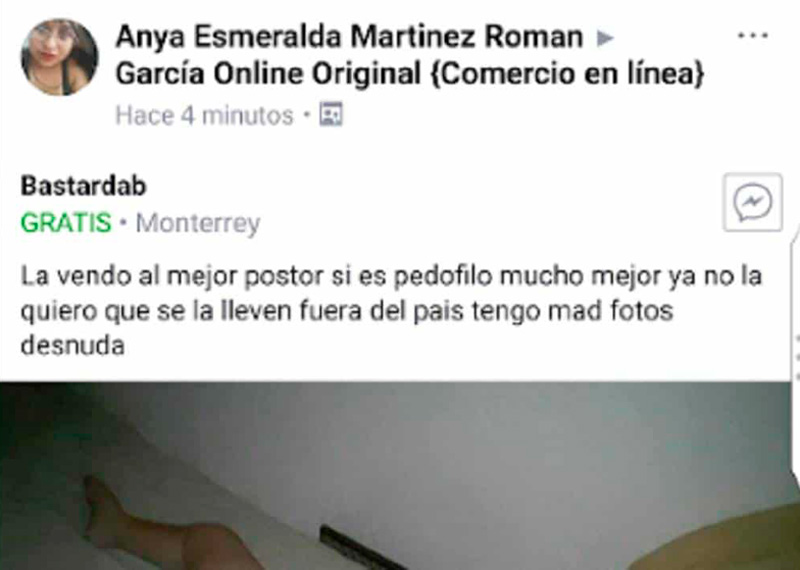Click the panel edge on right side
Screen dimensions: 800x570
[796, 357]
